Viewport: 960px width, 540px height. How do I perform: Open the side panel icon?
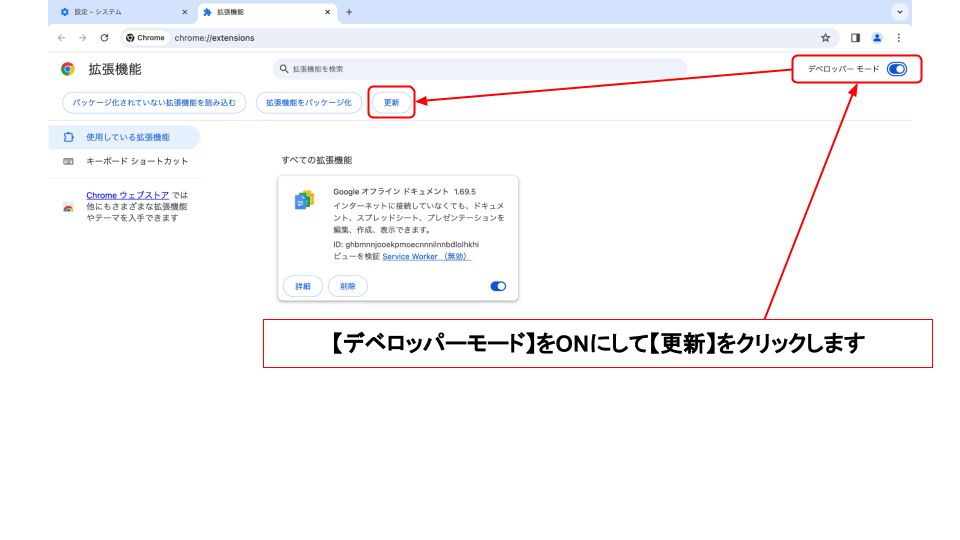[855, 38]
